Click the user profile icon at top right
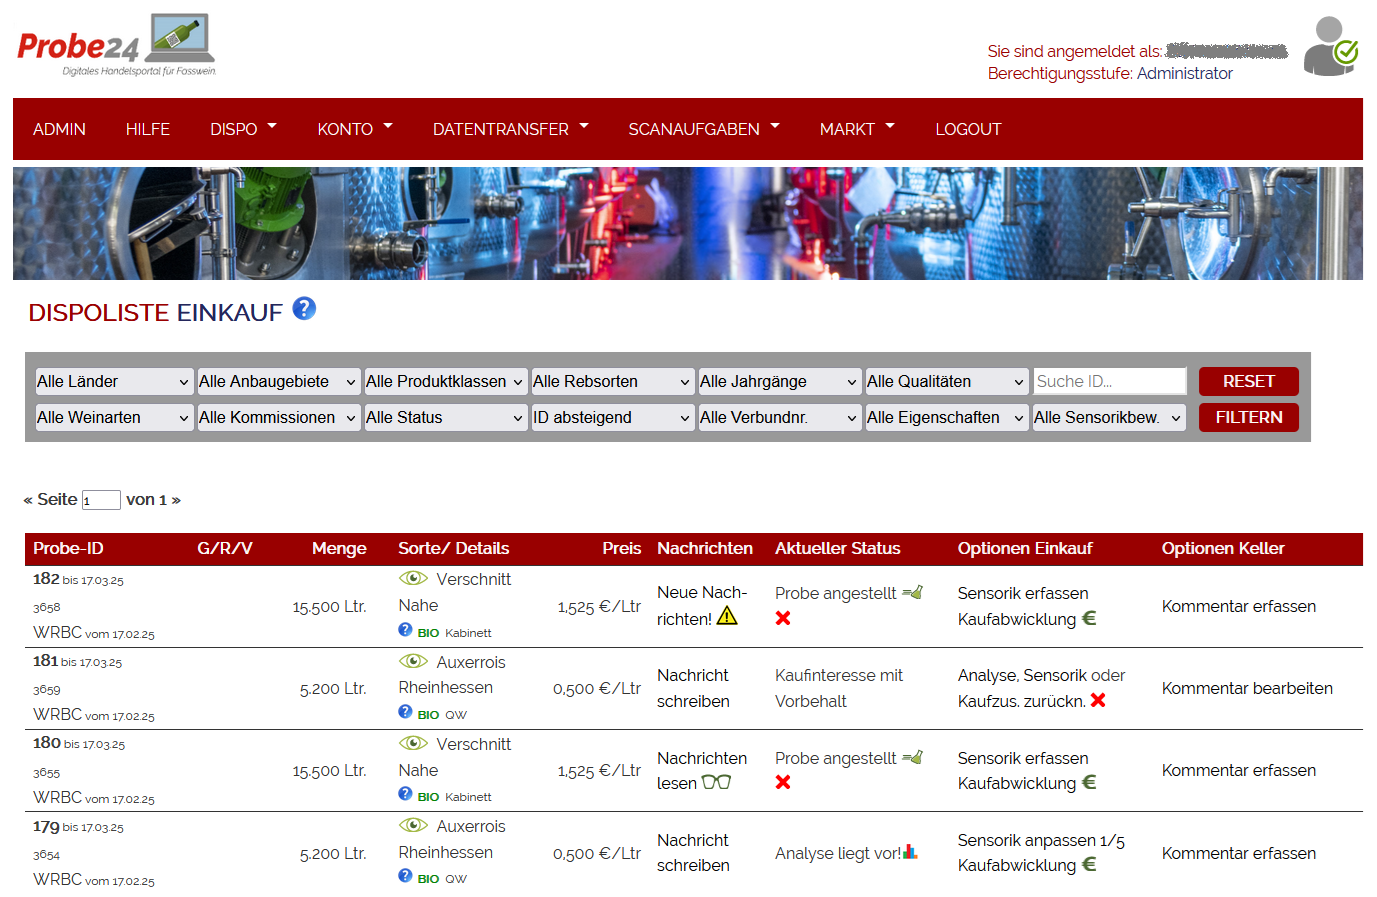Screen dimensions: 1377x897 pos(1330,47)
